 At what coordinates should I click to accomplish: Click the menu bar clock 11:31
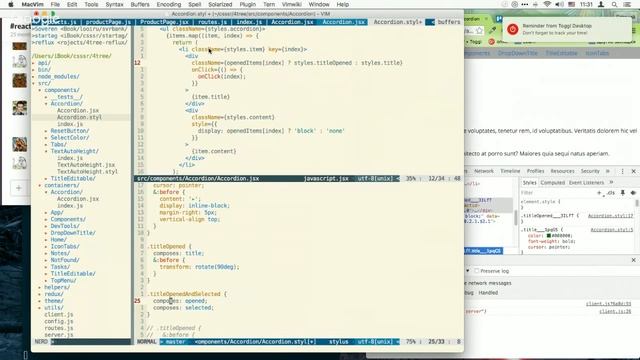[586, 4]
